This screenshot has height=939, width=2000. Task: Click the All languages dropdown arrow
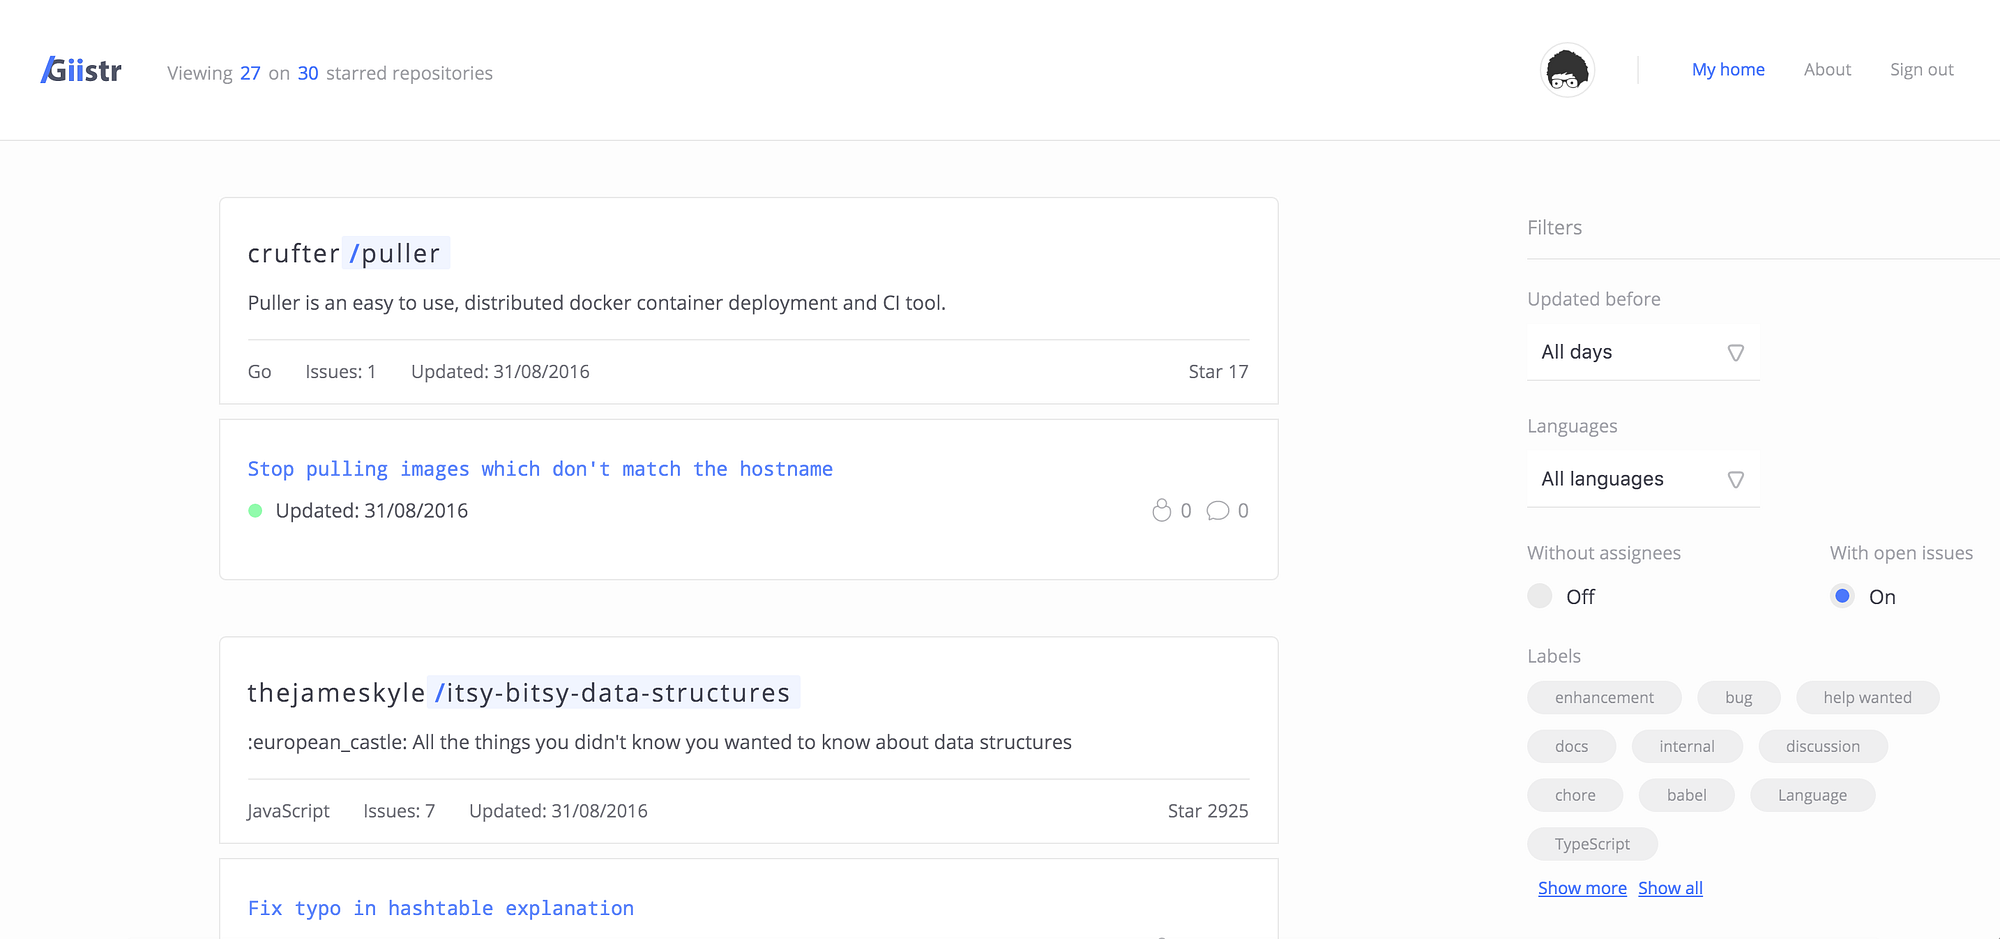coord(1736,480)
